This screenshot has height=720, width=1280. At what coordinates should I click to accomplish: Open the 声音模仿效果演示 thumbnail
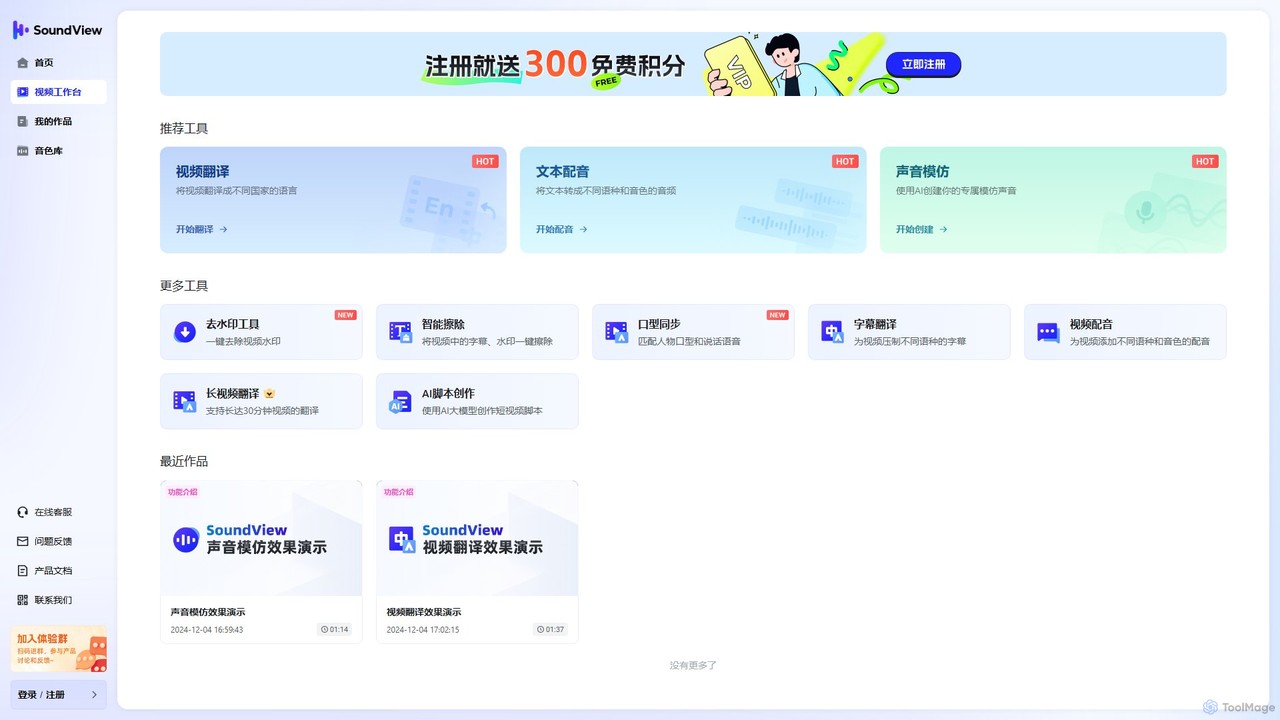coord(261,538)
